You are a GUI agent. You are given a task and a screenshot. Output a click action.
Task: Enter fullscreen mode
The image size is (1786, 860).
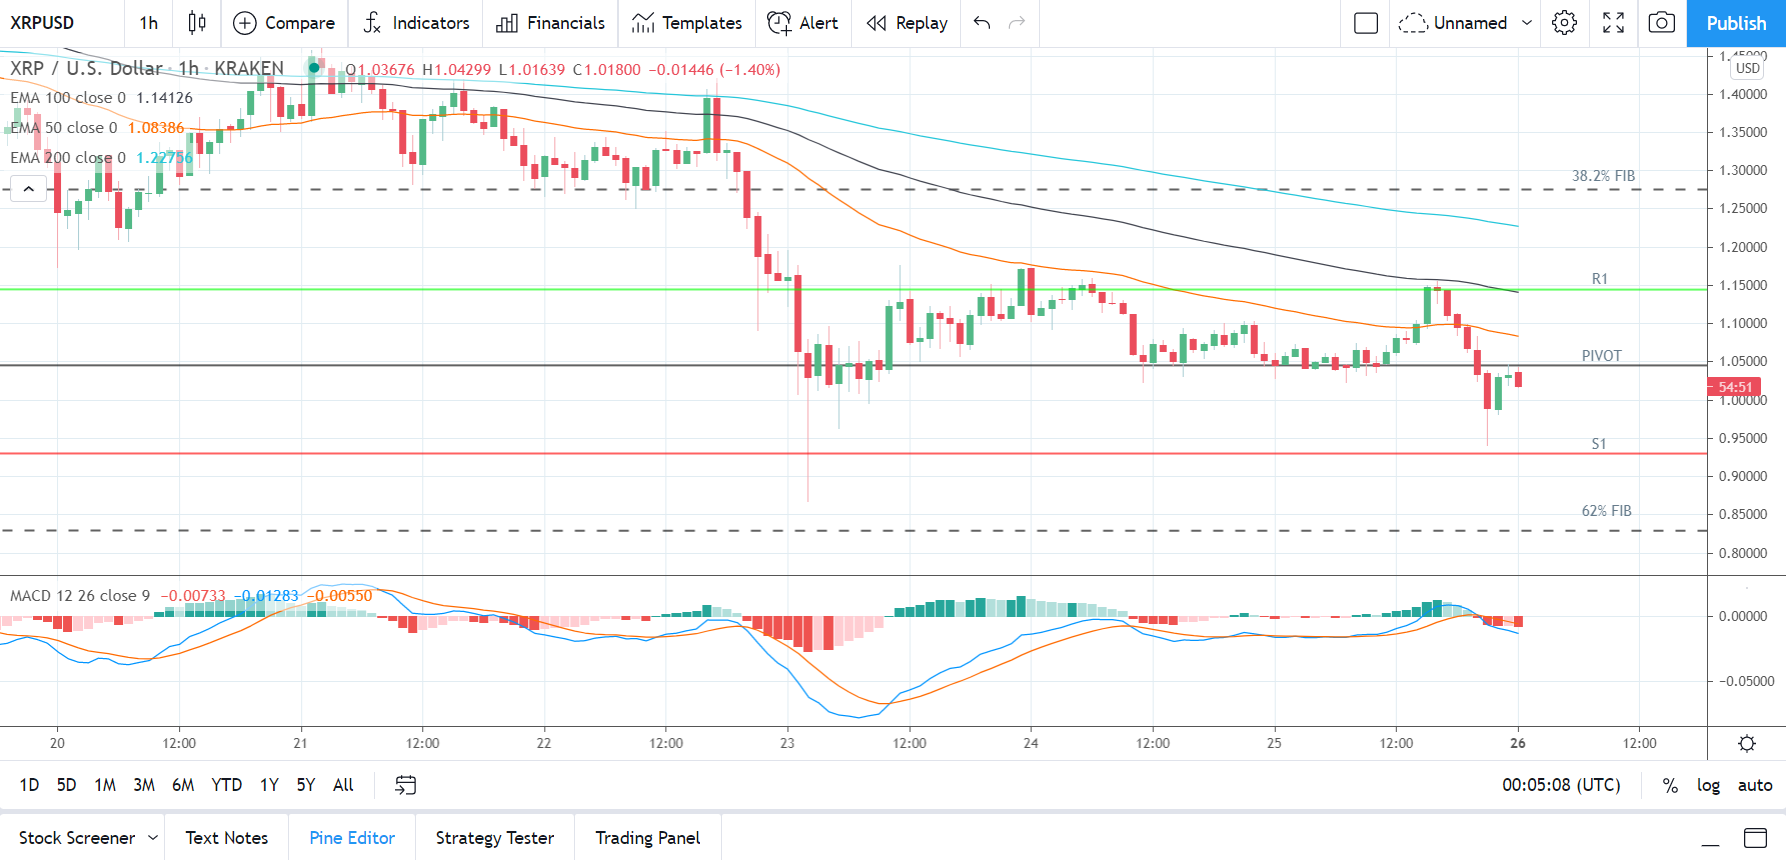click(x=1614, y=23)
